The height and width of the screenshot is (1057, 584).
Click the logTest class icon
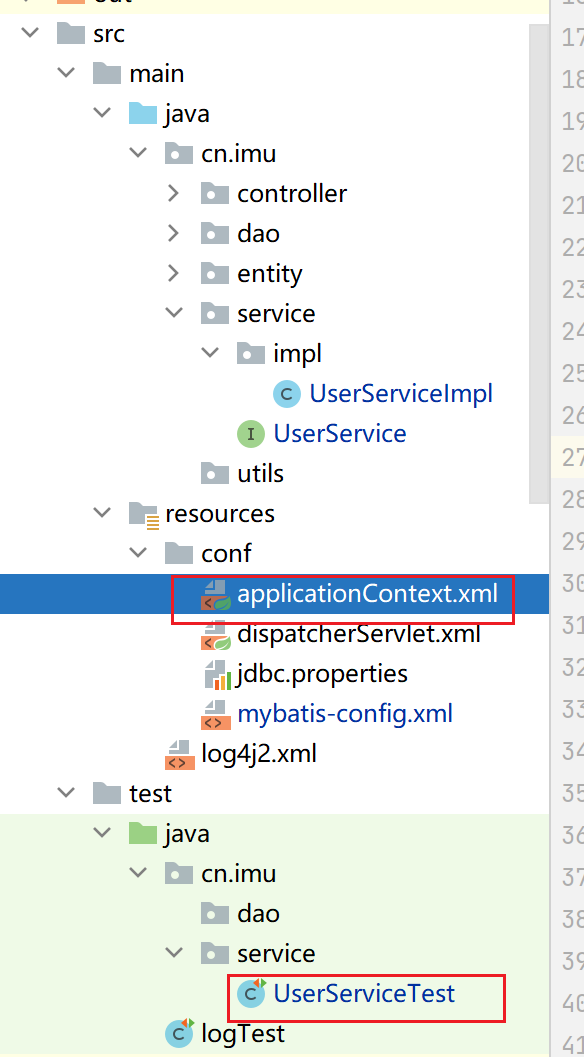(x=181, y=1033)
